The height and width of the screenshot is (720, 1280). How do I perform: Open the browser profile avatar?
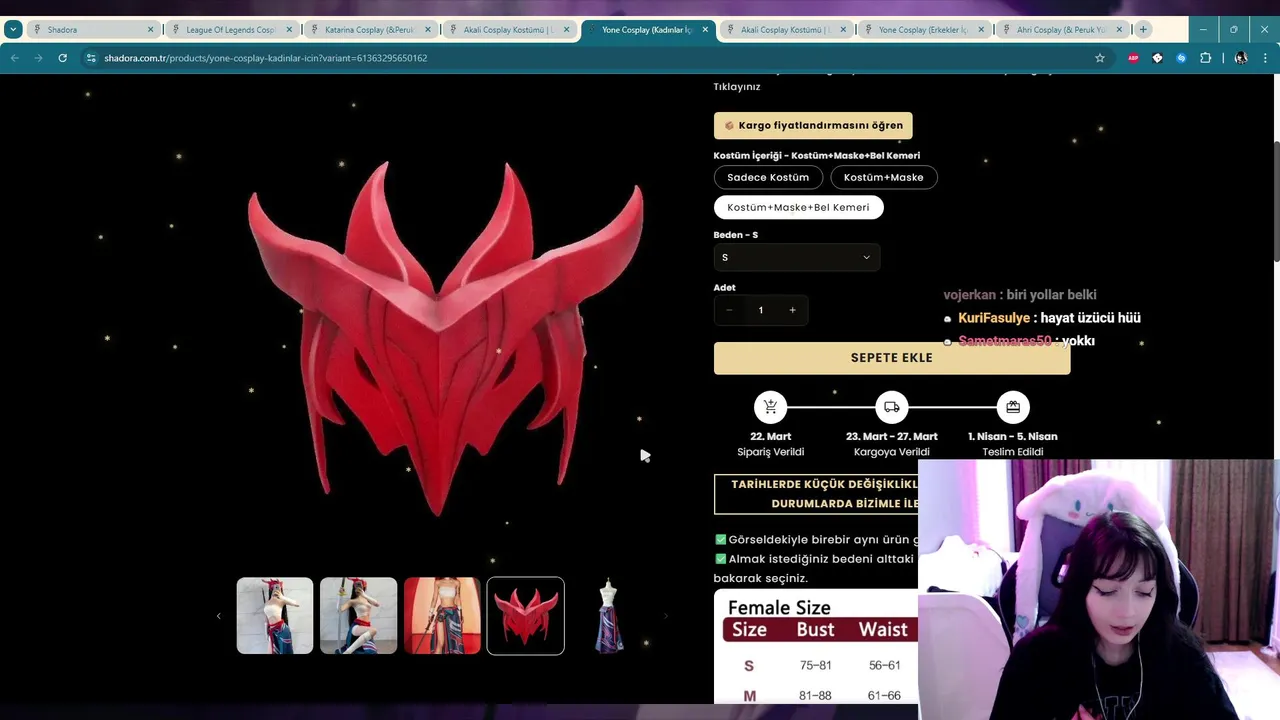[1241, 58]
